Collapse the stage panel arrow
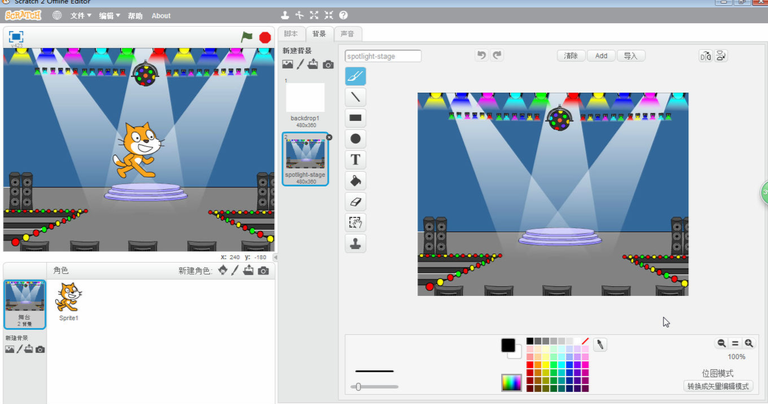The image size is (768, 404). [275, 257]
